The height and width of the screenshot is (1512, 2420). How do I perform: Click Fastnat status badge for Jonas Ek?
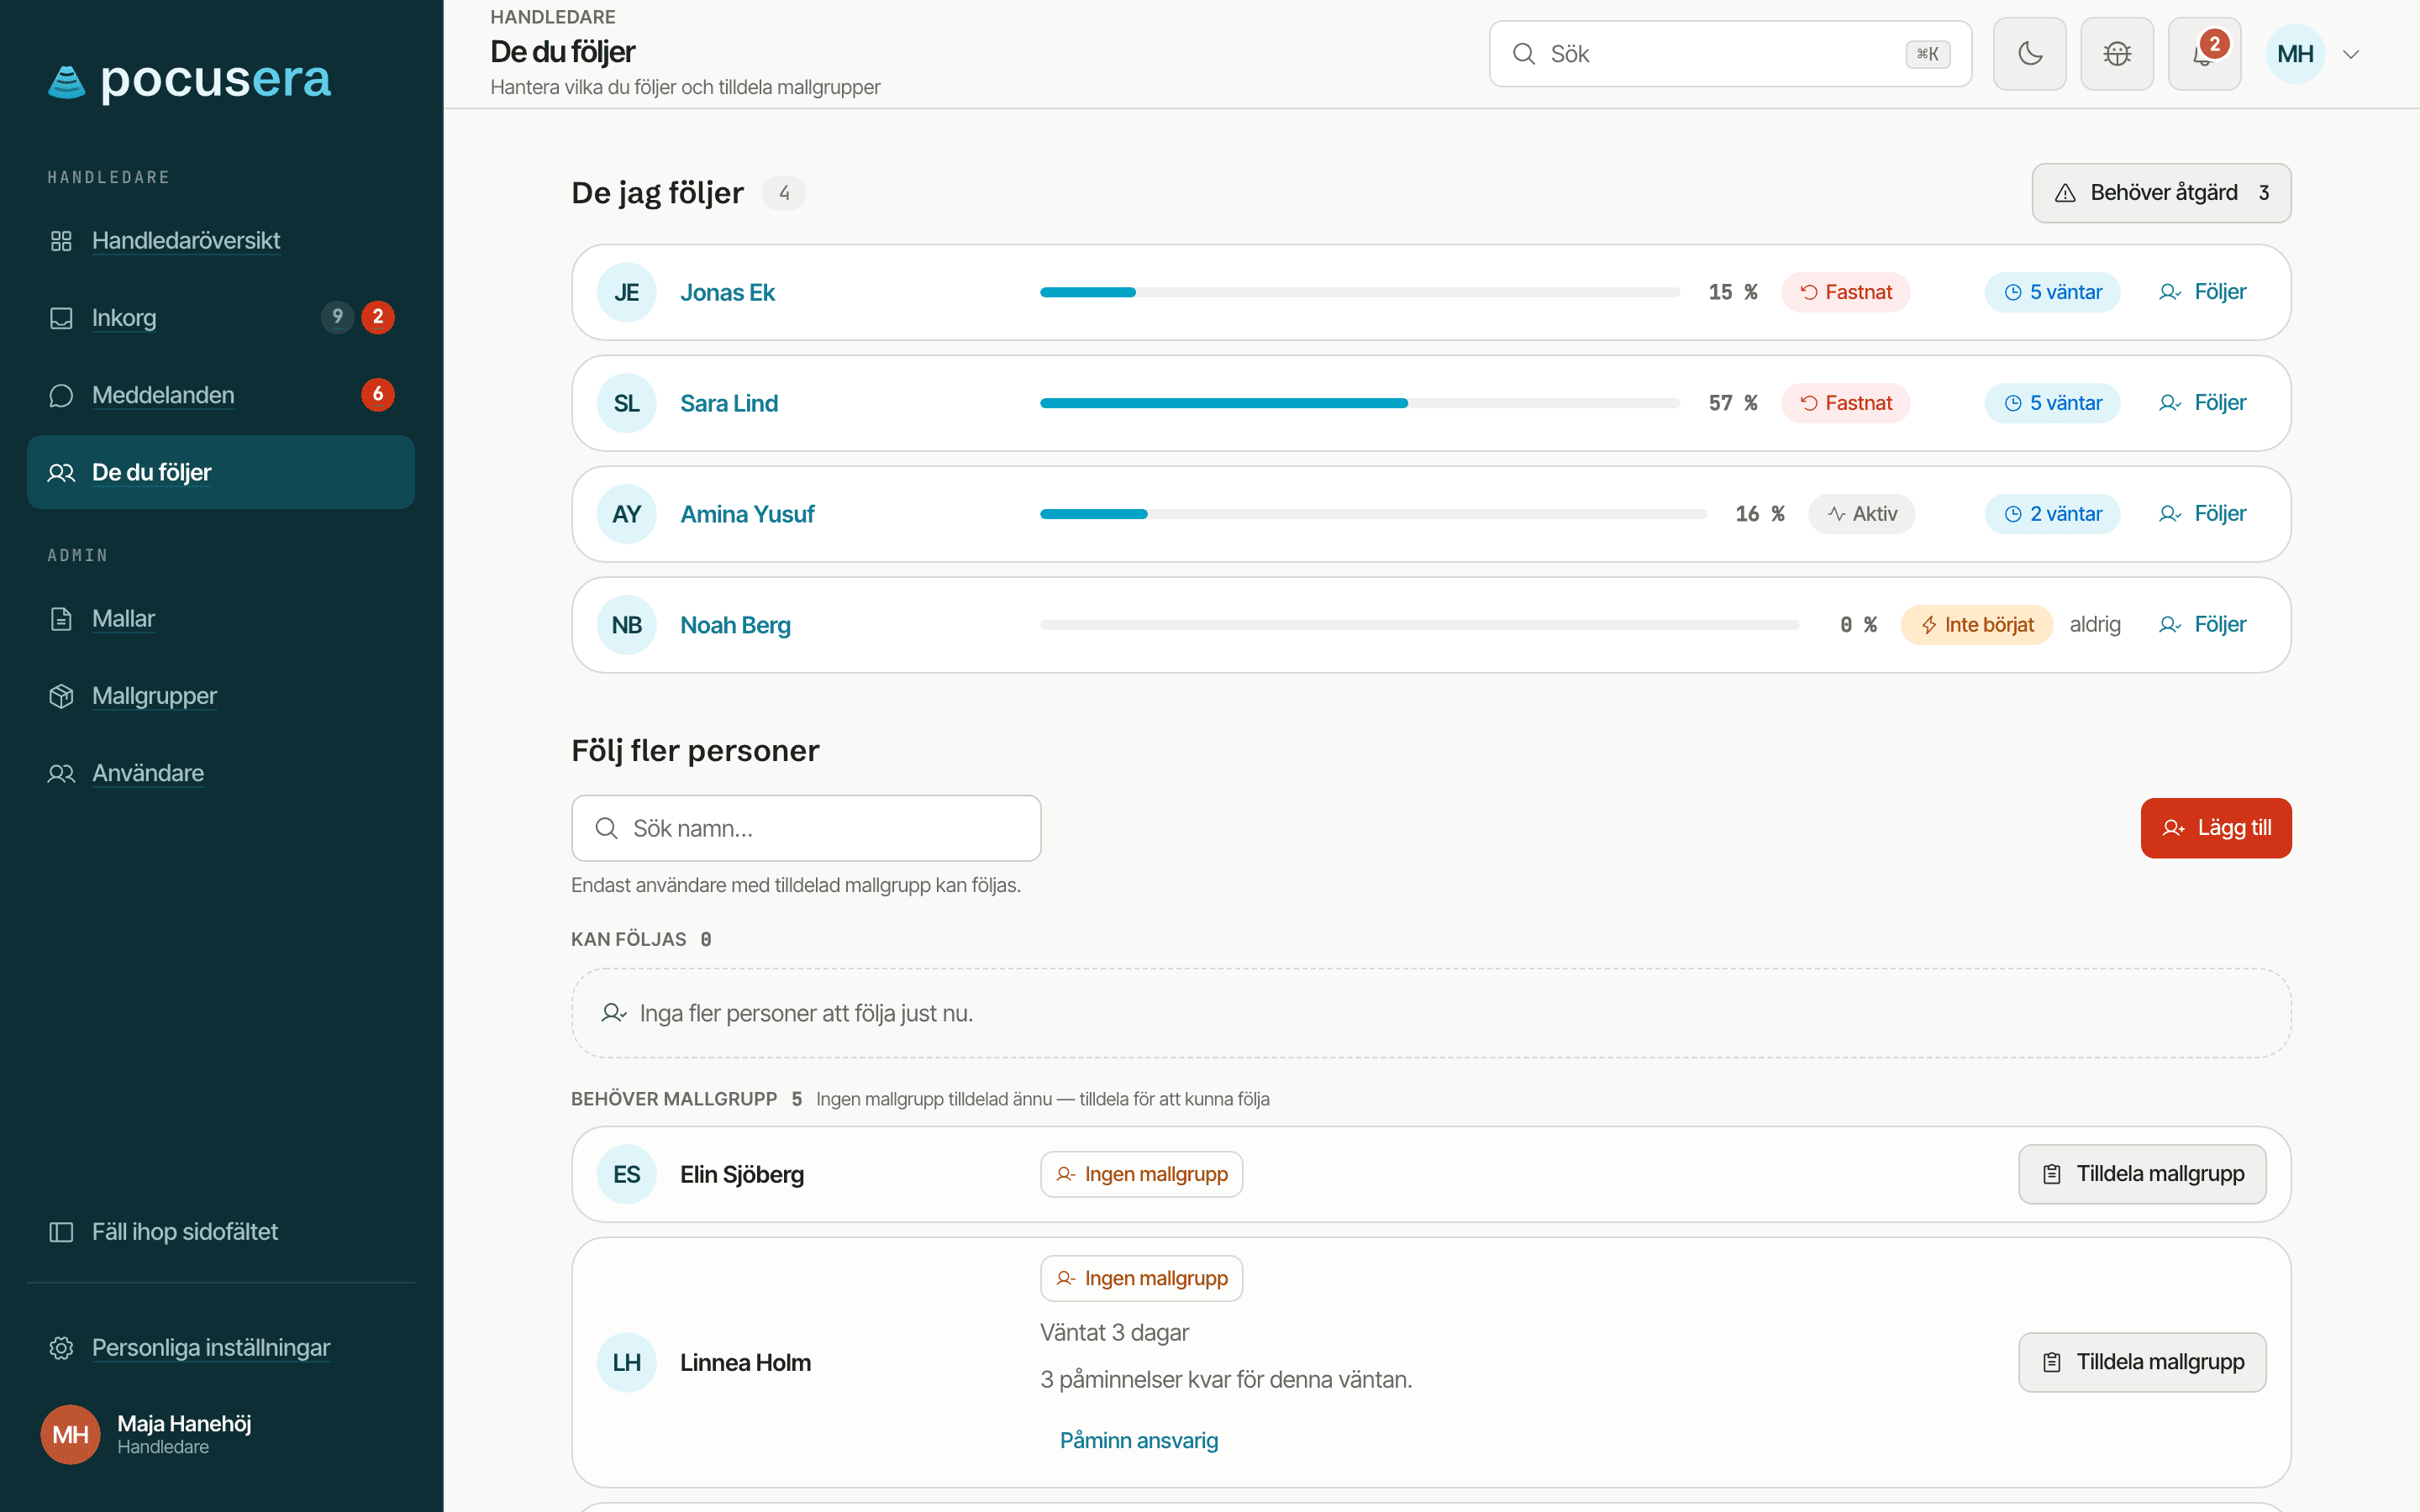(1845, 292)
